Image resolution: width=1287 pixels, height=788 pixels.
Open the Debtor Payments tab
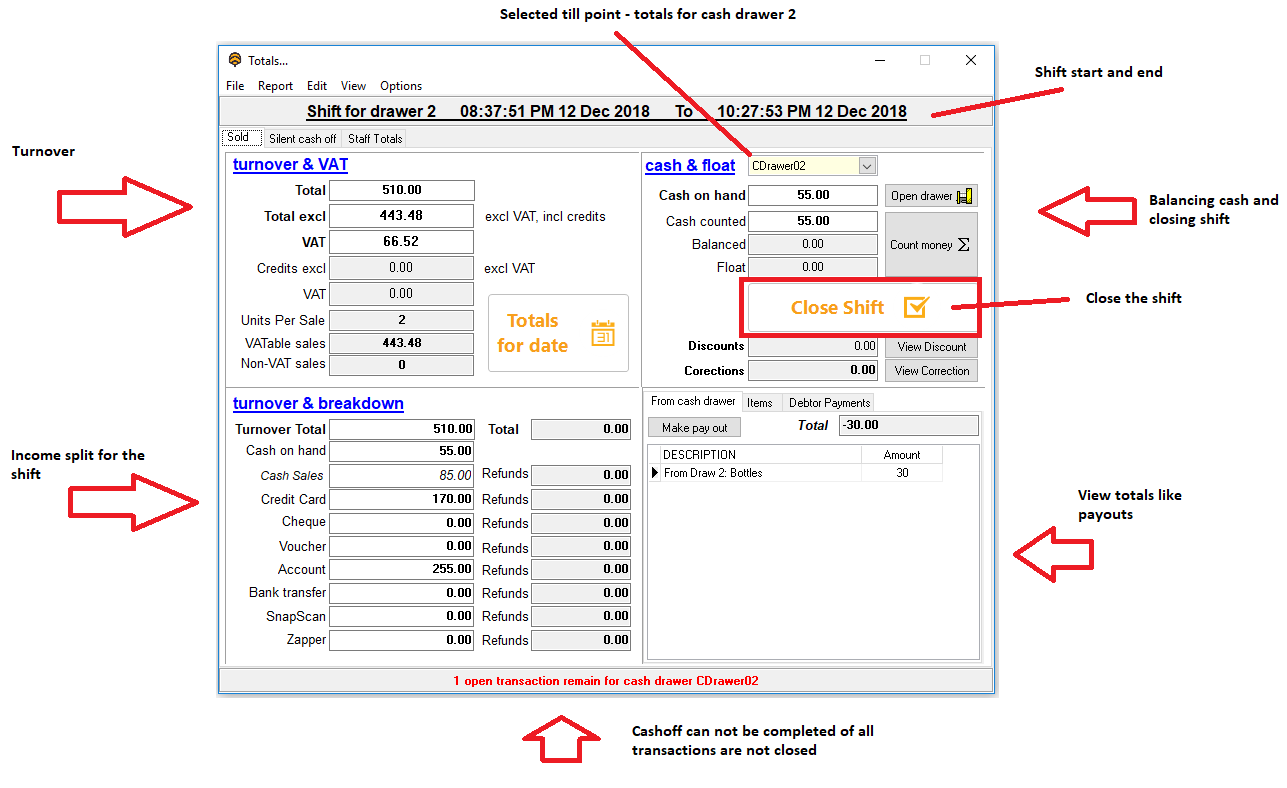[x=829, y=403]
